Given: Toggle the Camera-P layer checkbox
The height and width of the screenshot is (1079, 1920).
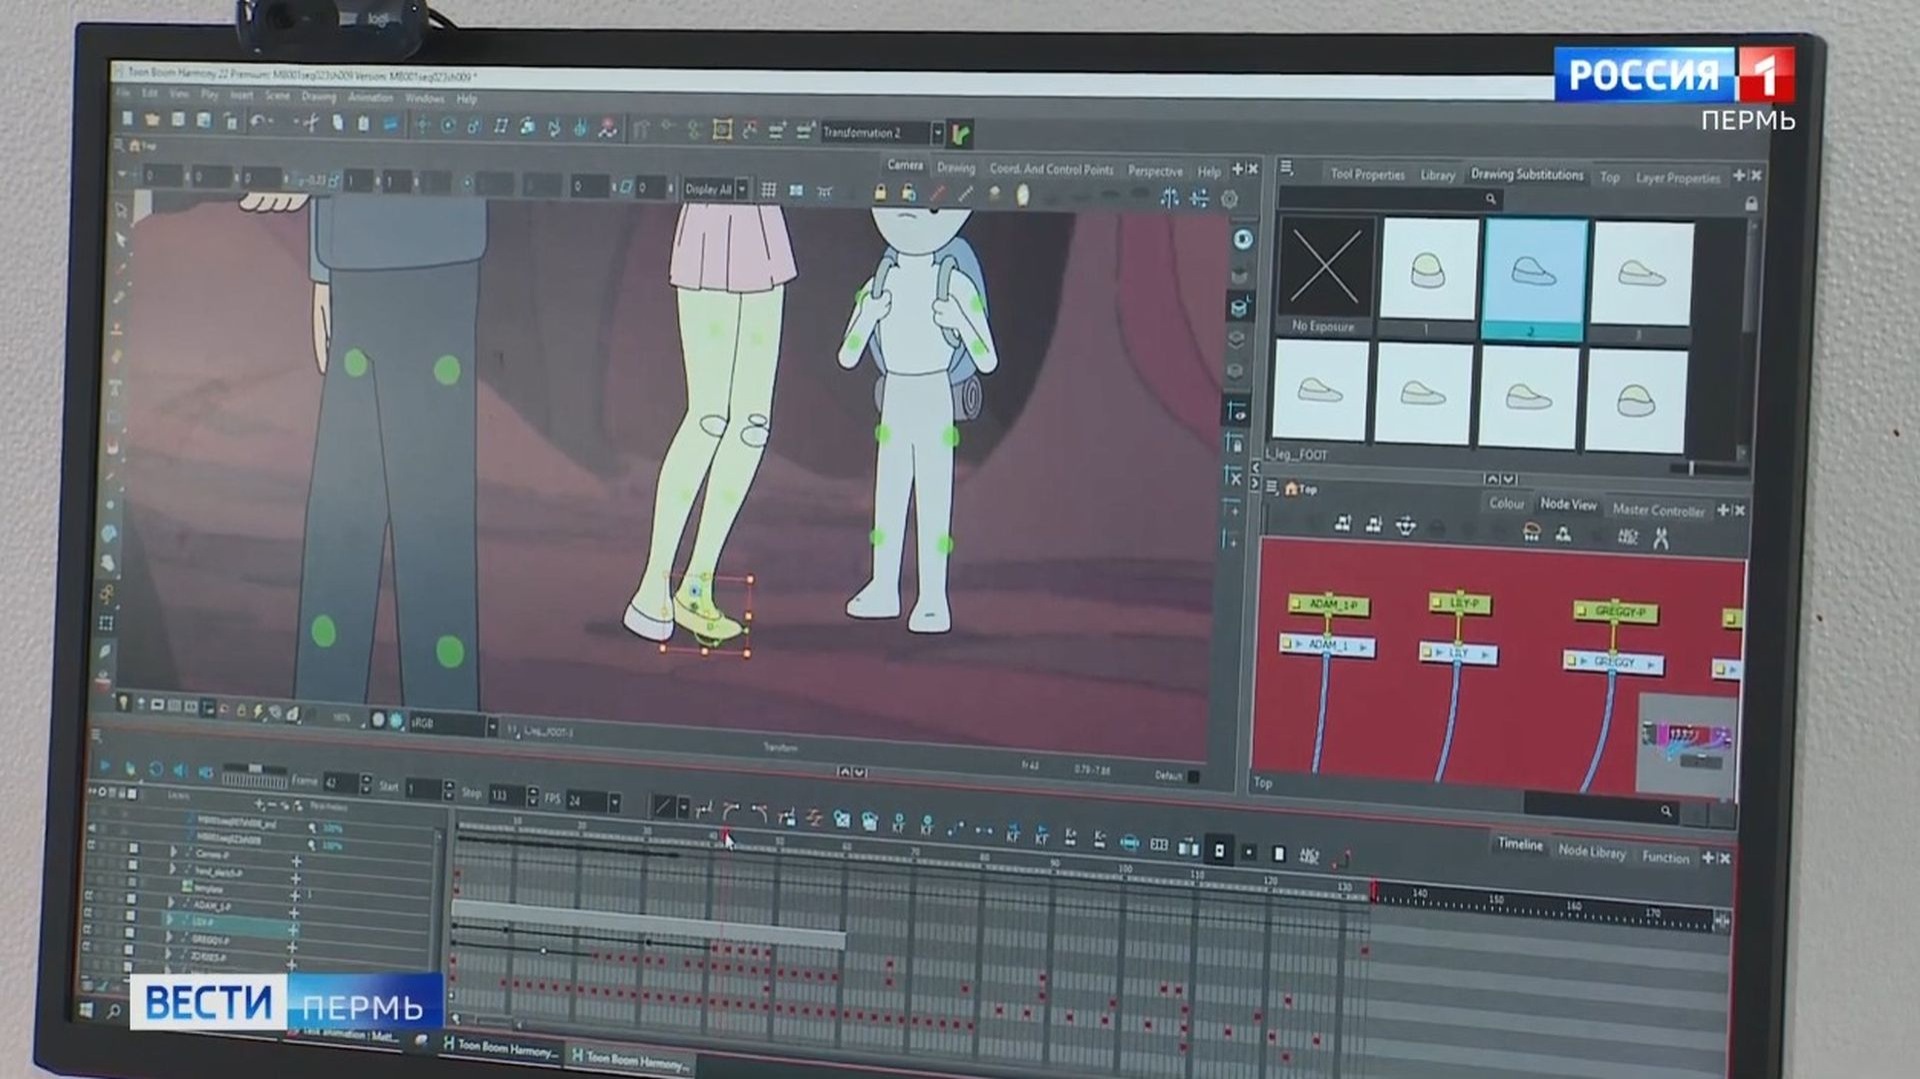Looking at the screenshot, I should (x=133, y=848).
